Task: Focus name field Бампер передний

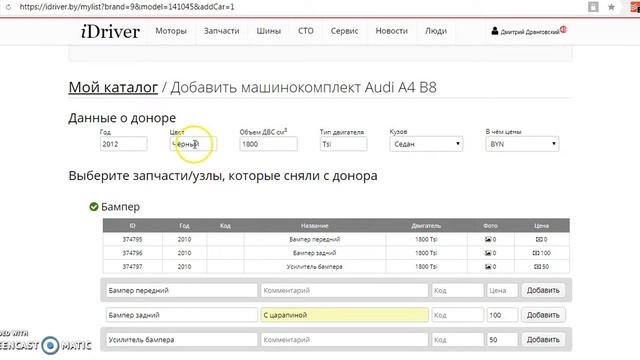Action: tap(181, 291)
